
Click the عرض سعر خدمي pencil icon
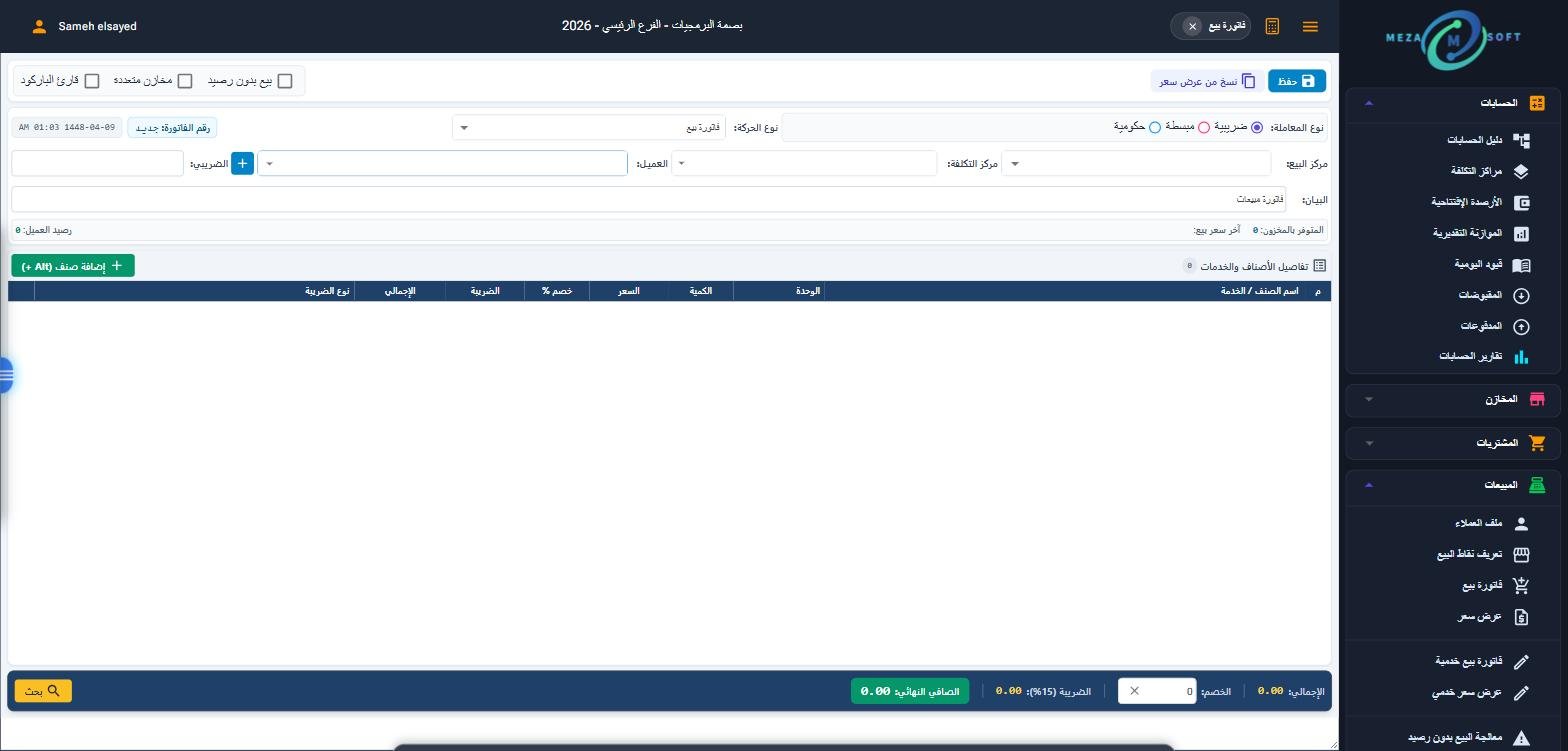[1521, 693]
